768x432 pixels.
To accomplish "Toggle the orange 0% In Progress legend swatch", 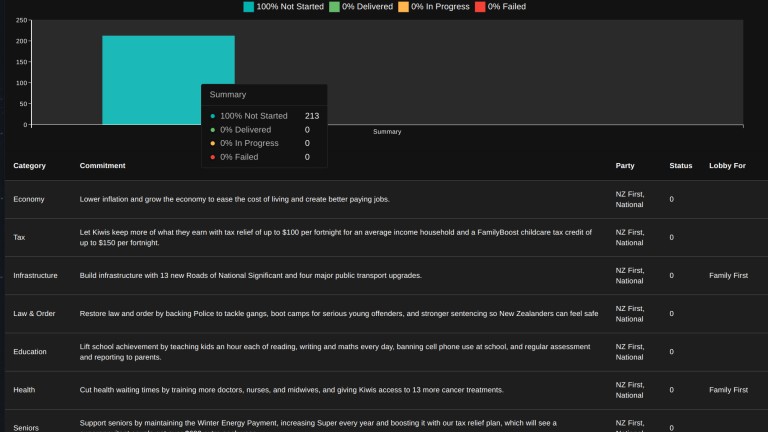I will [404, 7].
